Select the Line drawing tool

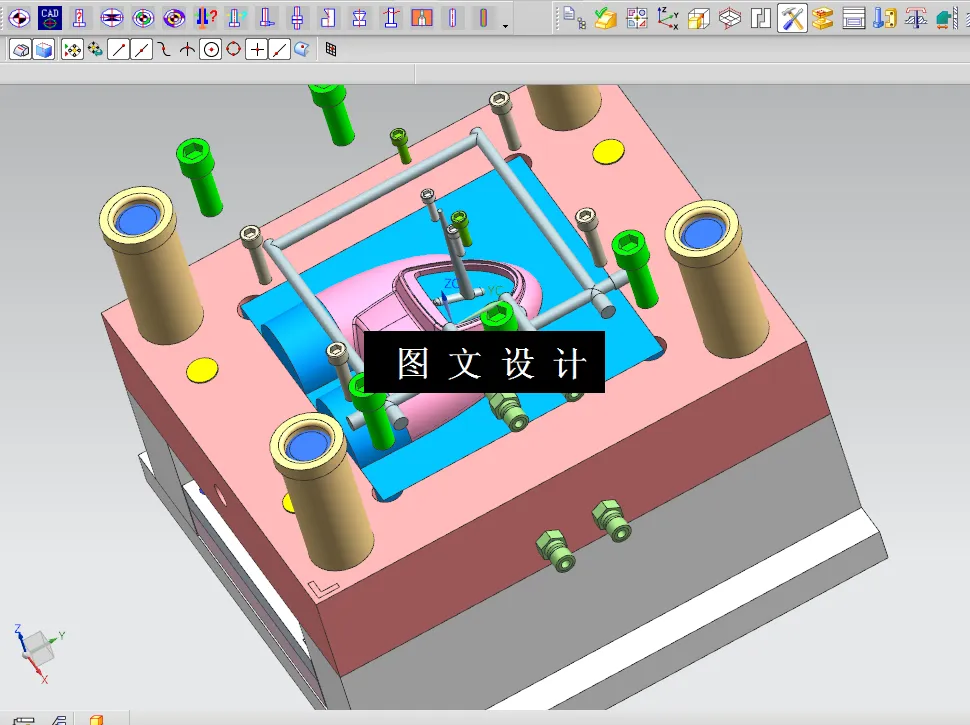tap(117, 48)
